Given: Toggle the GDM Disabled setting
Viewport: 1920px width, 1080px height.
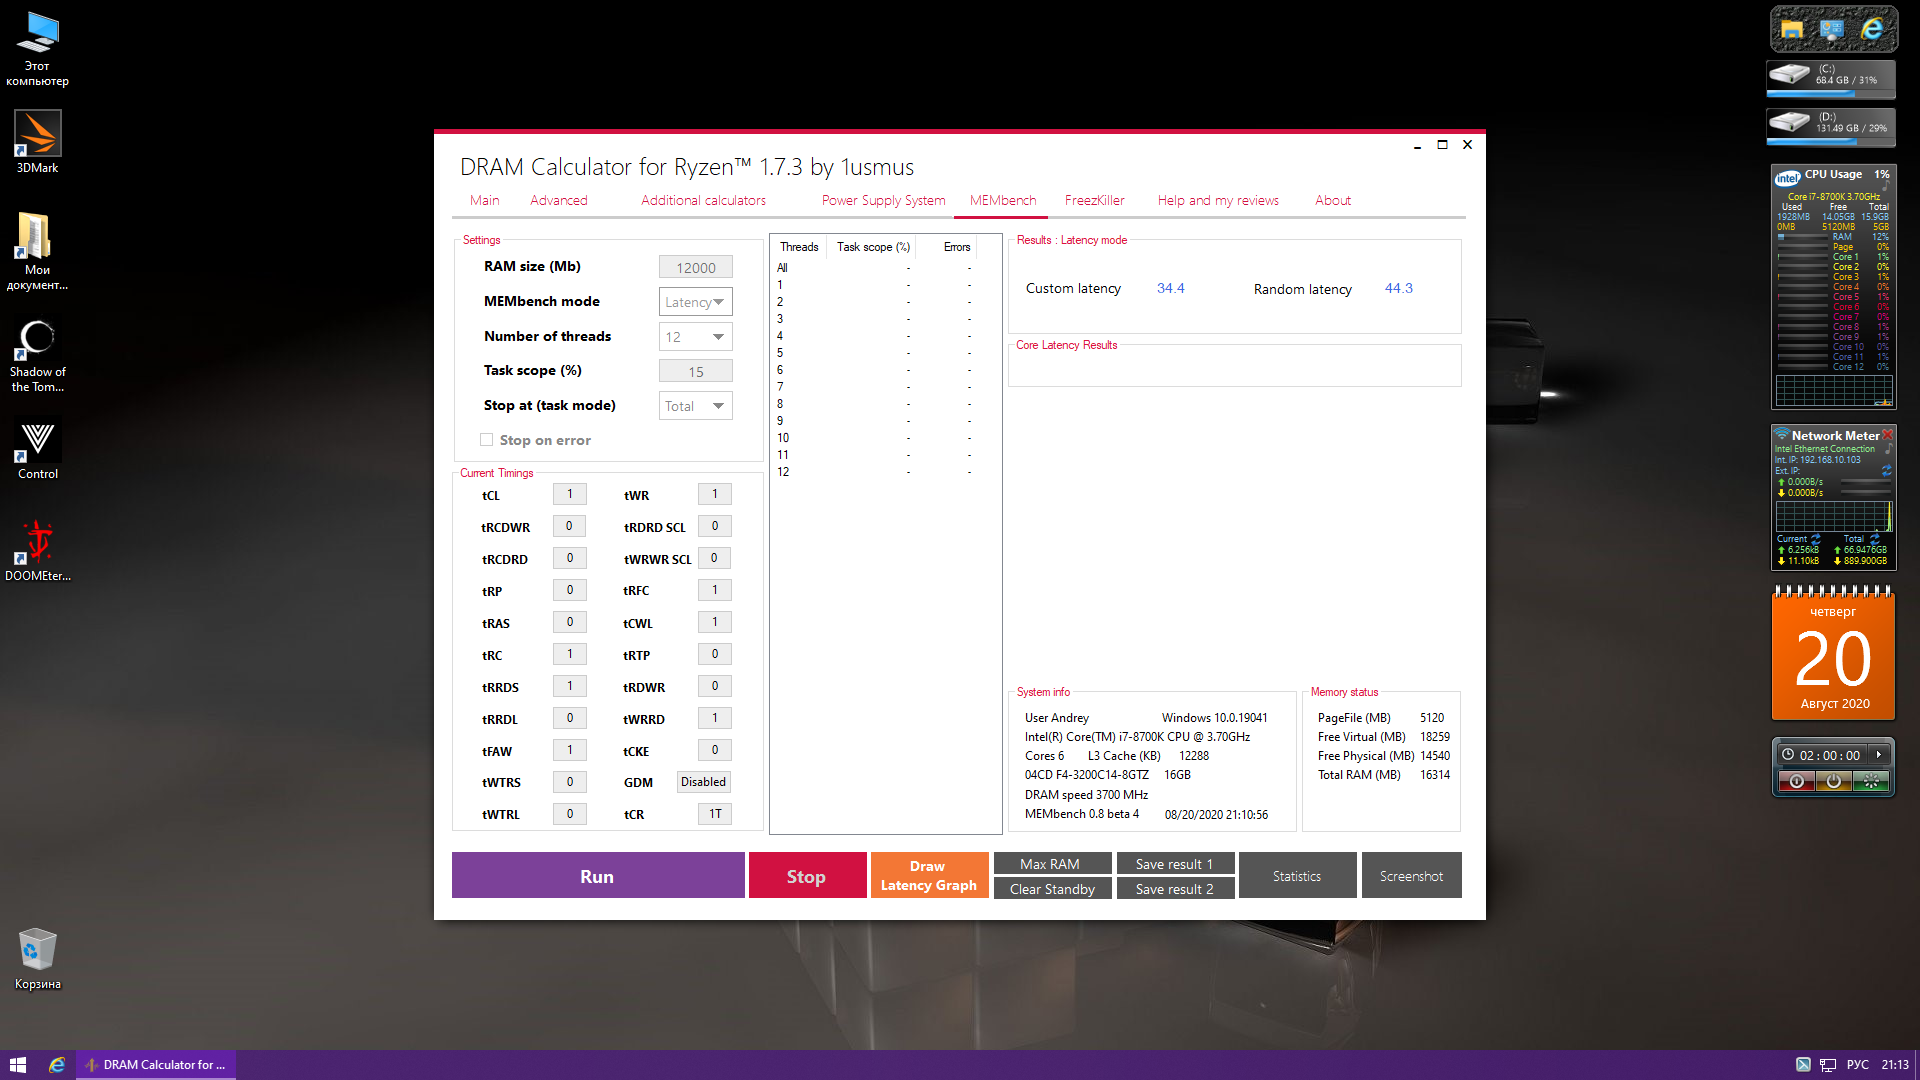Looking at the screenshot, I should 703,782.
